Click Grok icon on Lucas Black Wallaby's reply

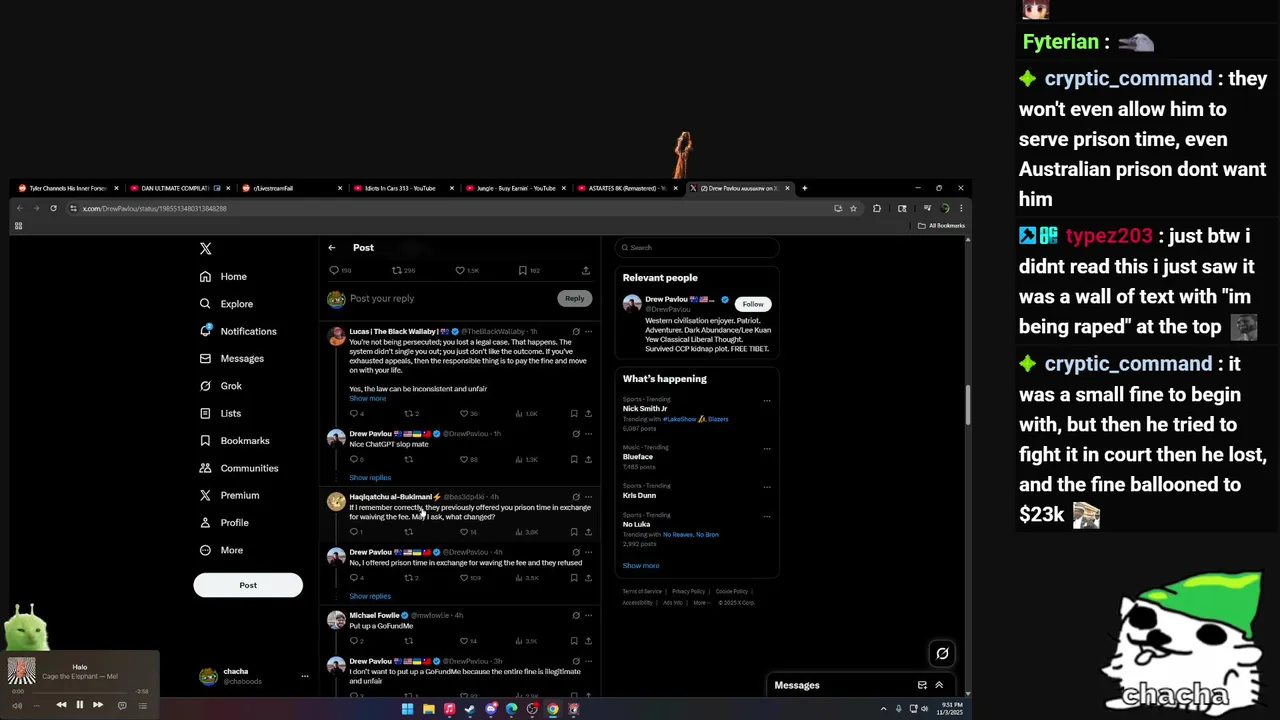click(x=576, y=331)
